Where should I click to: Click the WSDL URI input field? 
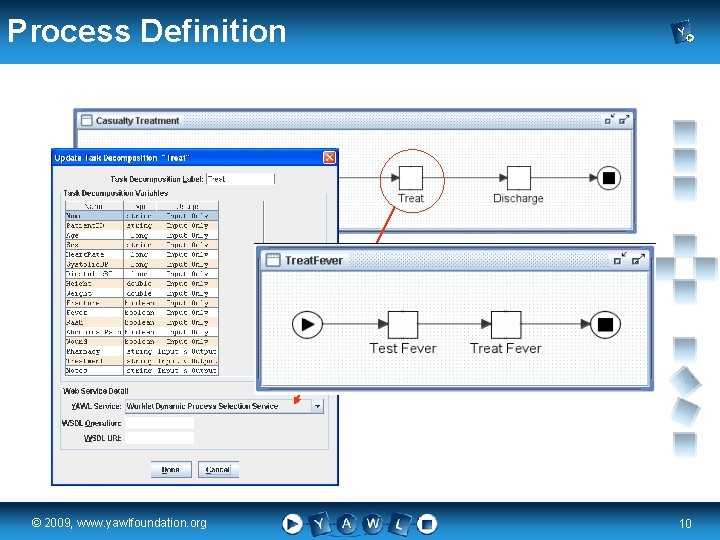tap(159, 438)
